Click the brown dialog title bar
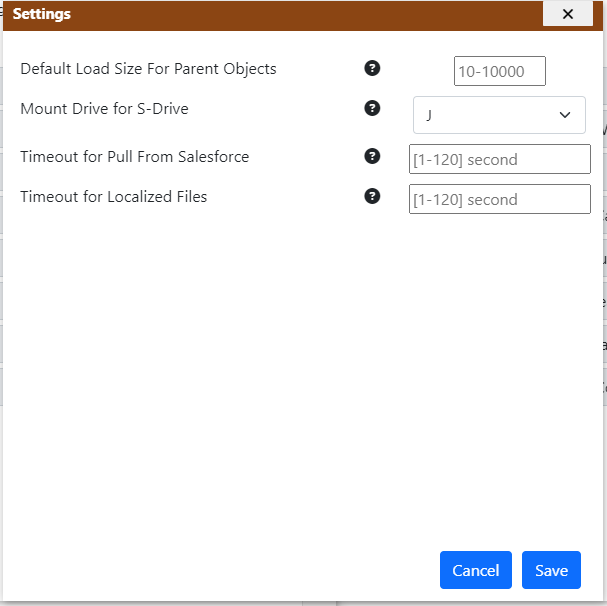 click(300, 14)
